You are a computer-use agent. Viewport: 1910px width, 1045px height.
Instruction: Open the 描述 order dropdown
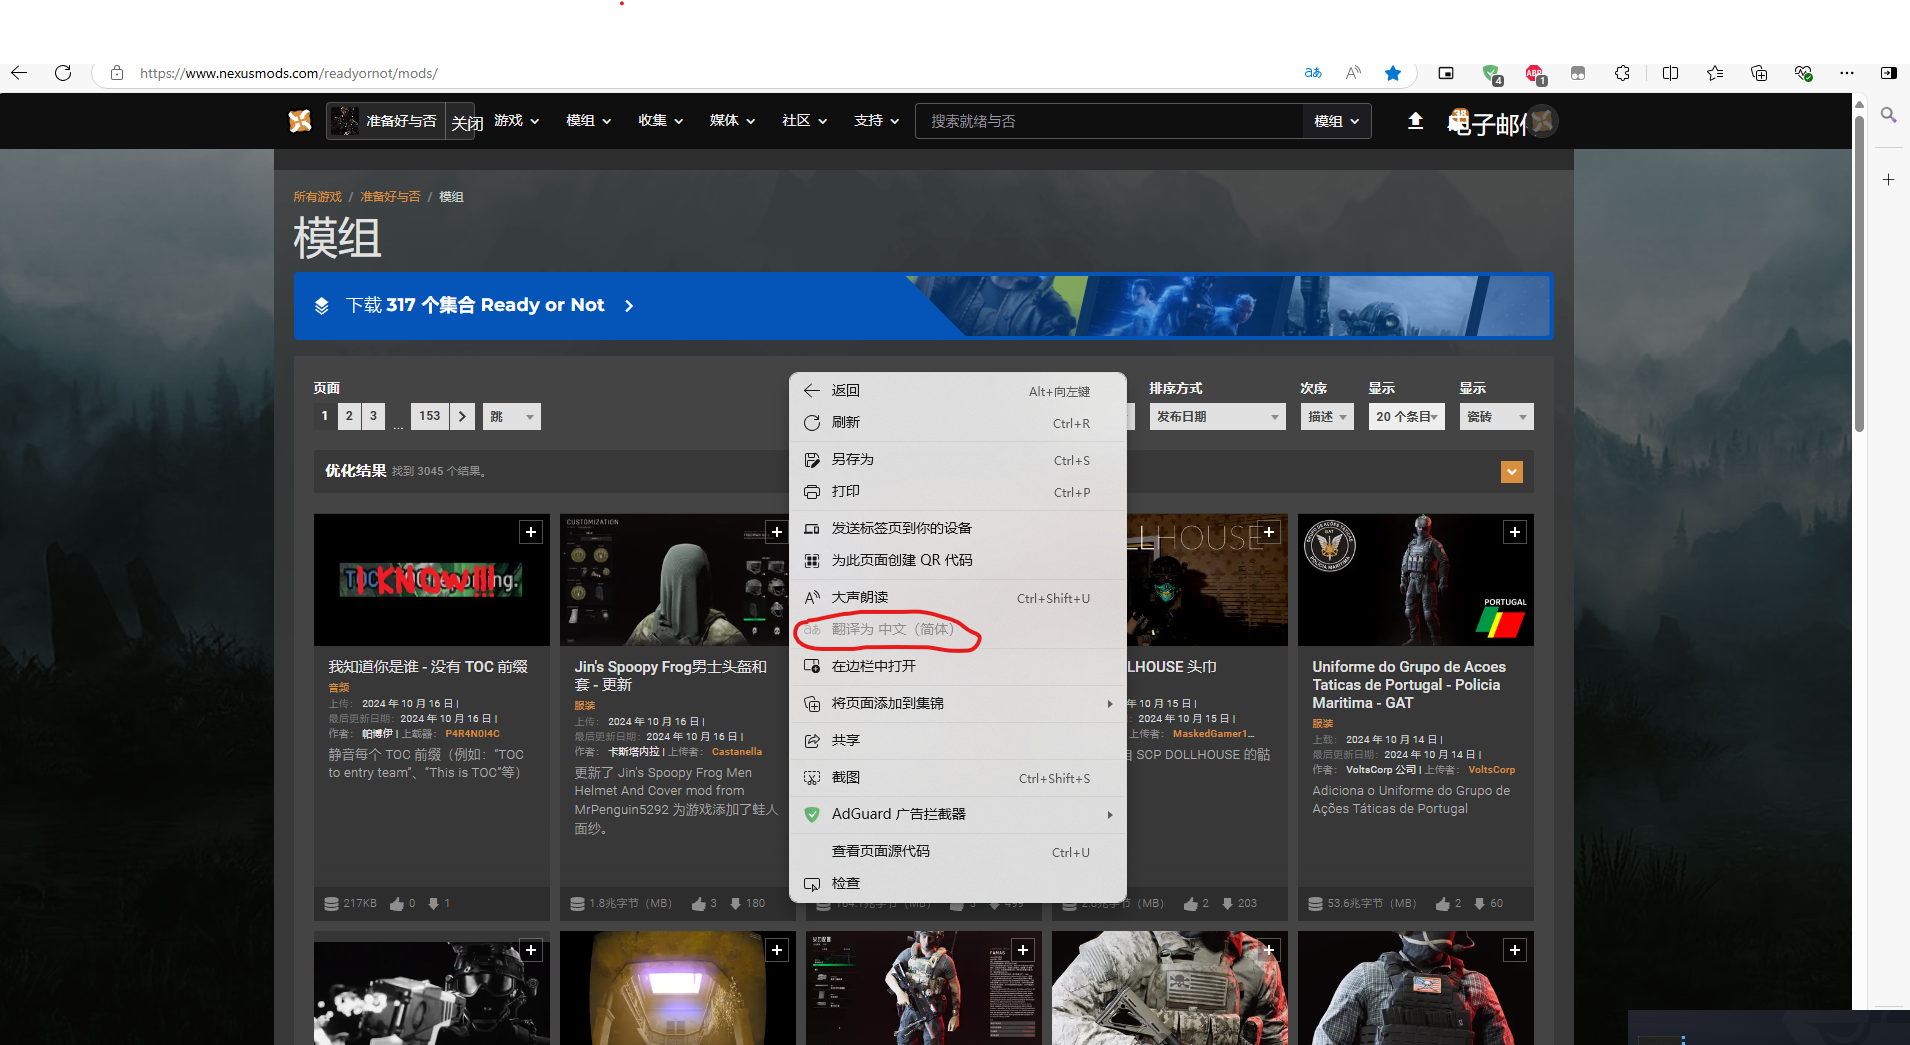coord(1327,416)
